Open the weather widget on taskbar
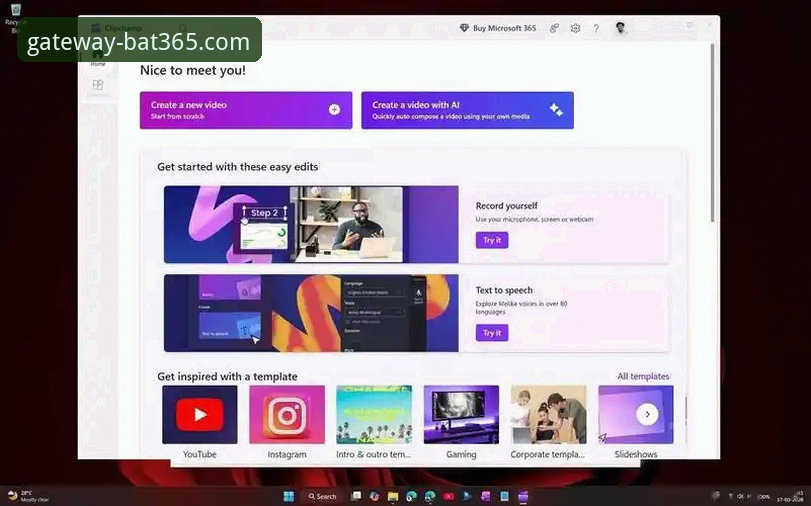This screenshot has height=506, width=811. click(29, 496)
